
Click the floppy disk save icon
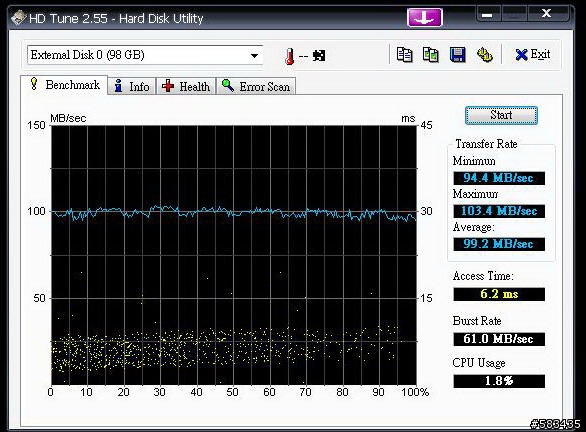[x=457, y=55]
